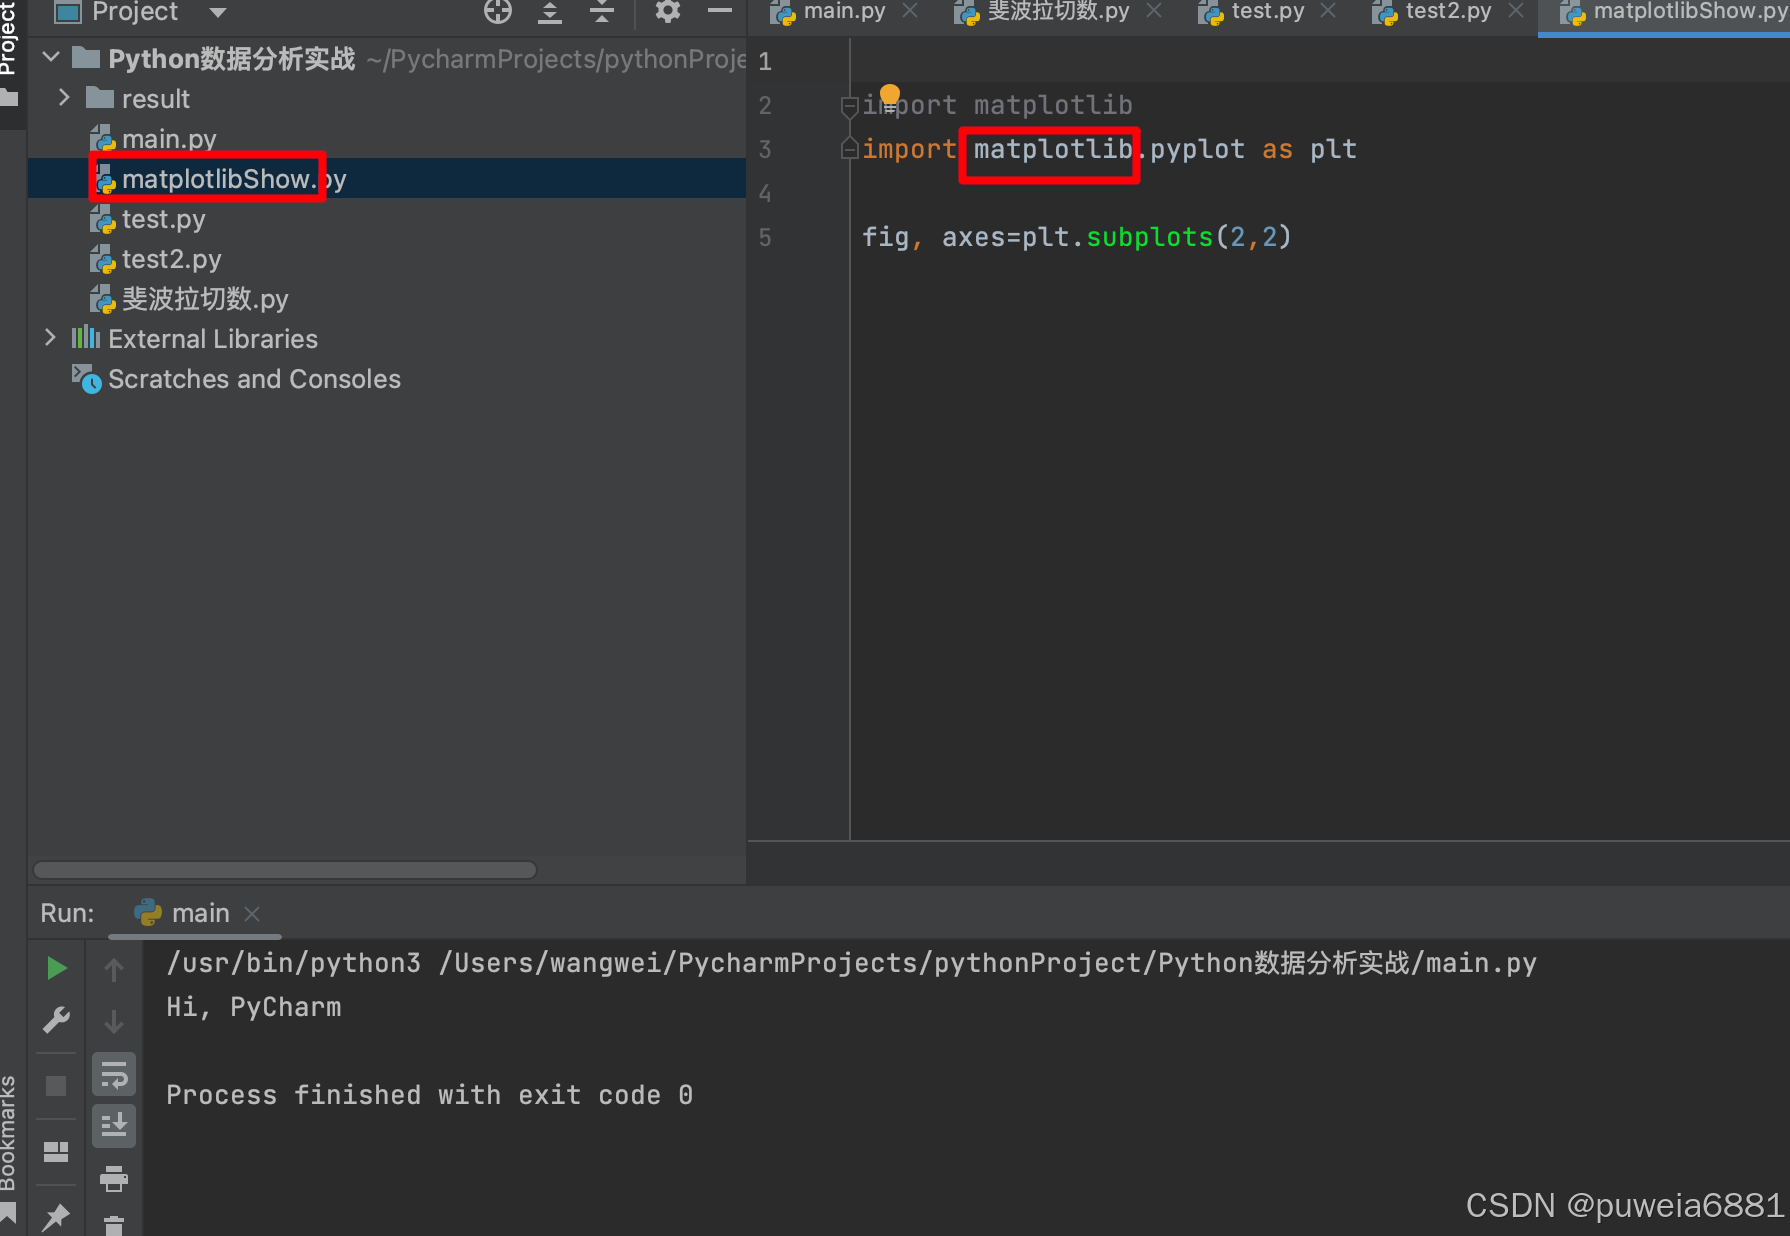Collapse the import fold arrow on line 3

click(849, 148)
